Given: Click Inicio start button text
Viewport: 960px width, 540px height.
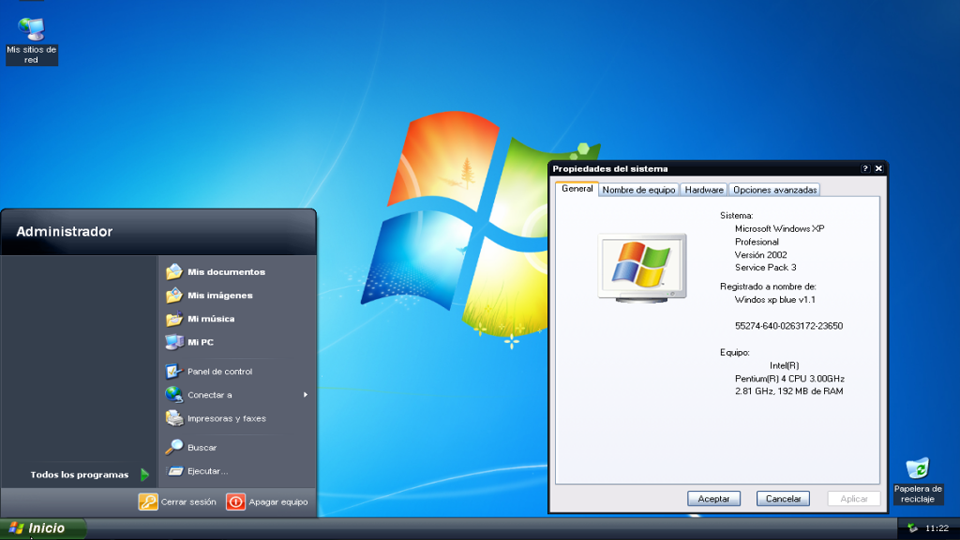Looking at the screenshot, I should click(x=47, y=528).
